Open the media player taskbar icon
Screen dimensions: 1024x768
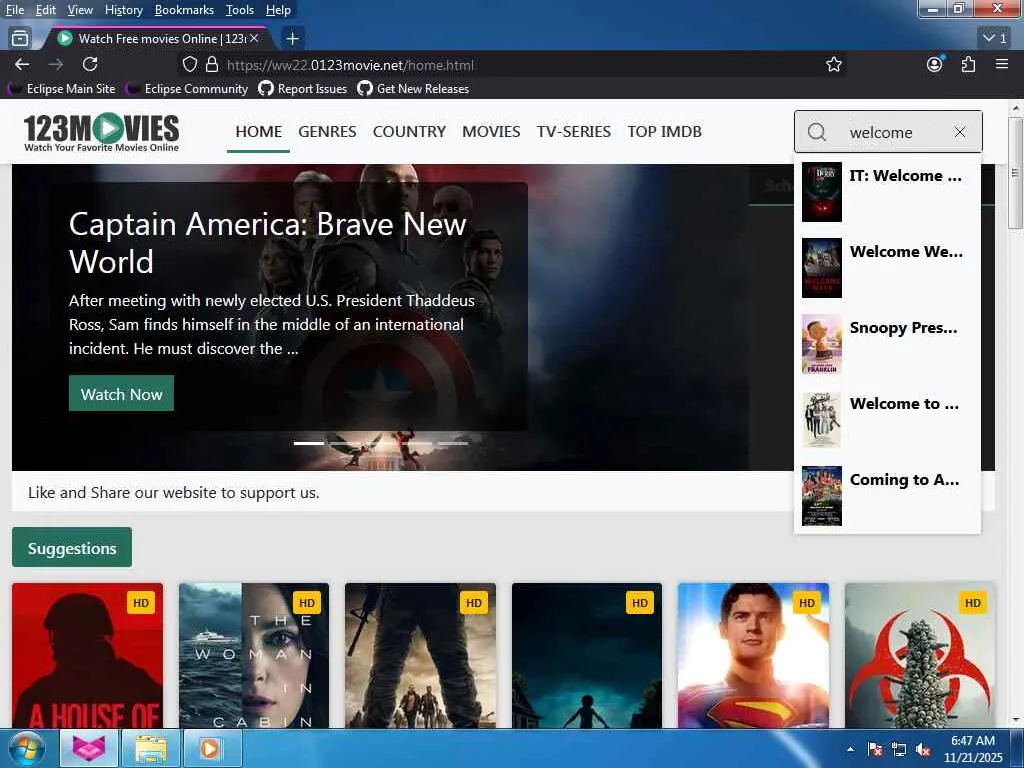click(212, 748)
